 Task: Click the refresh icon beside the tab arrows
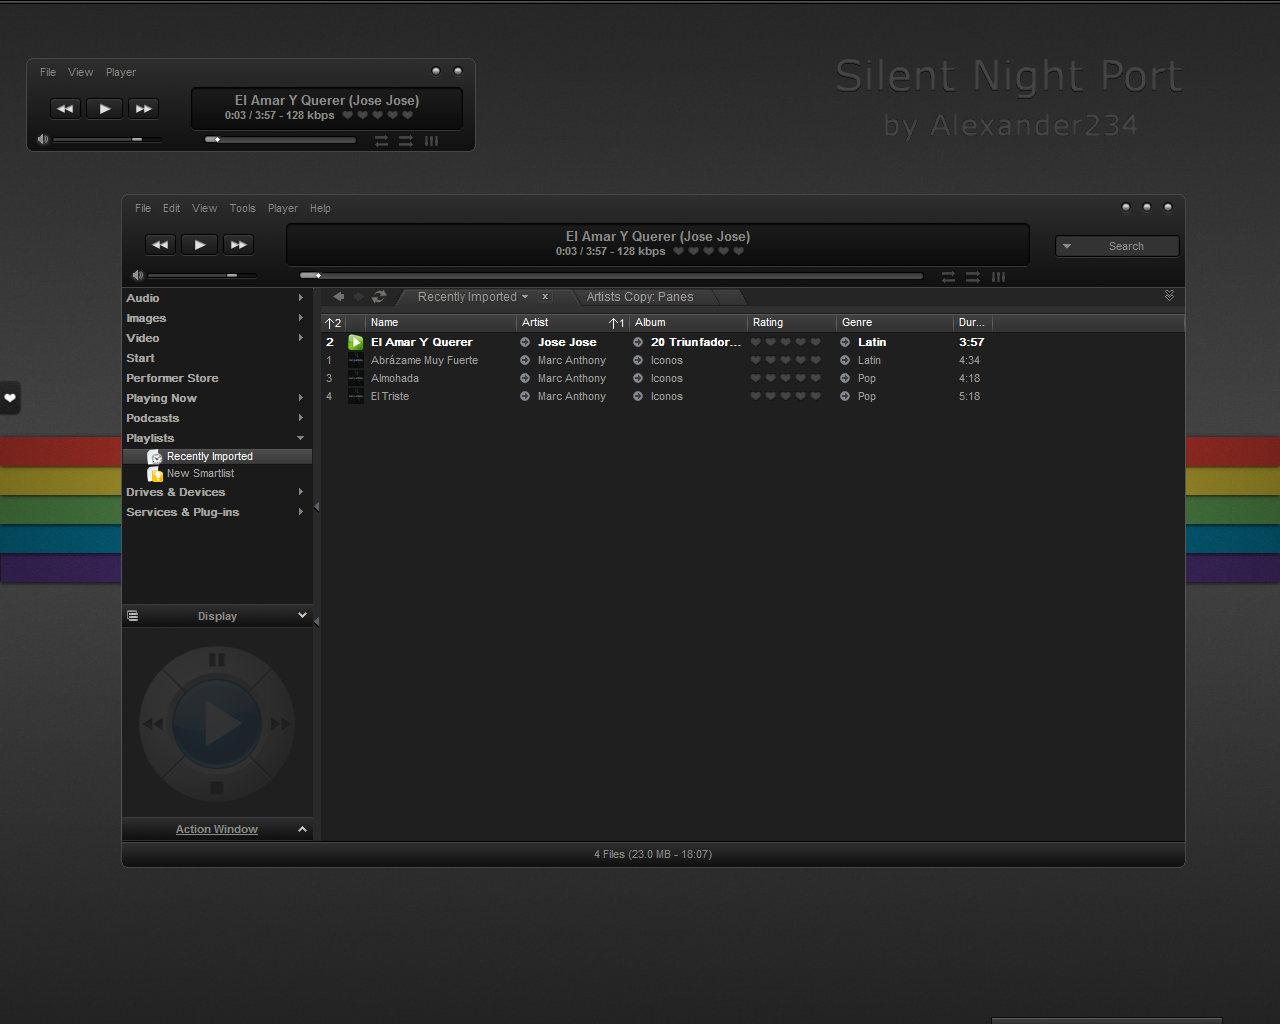(379, 297)
